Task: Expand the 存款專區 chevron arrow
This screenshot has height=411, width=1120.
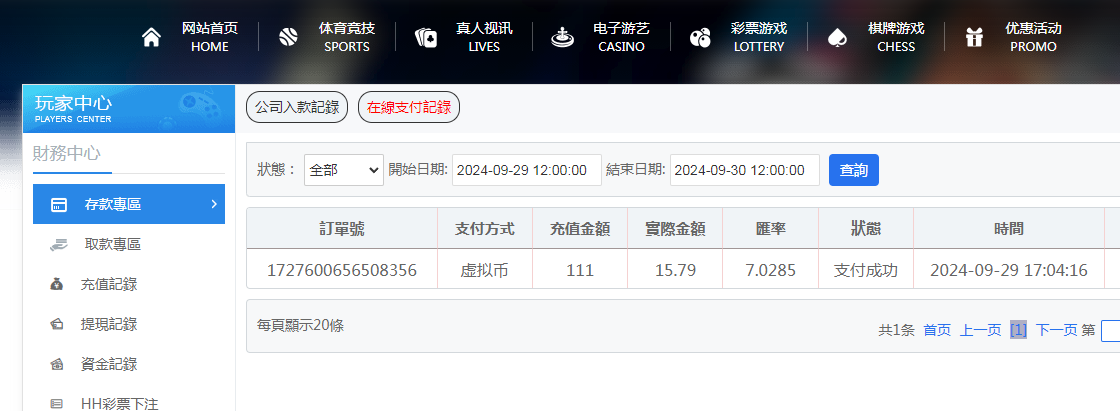Action: [x=214, y=204]
